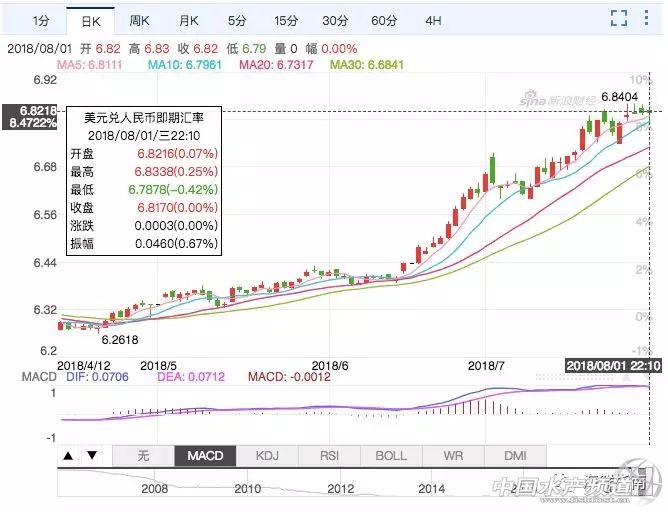
Task: Enable the KDJ indicator
Action: [x=267, y=456]
